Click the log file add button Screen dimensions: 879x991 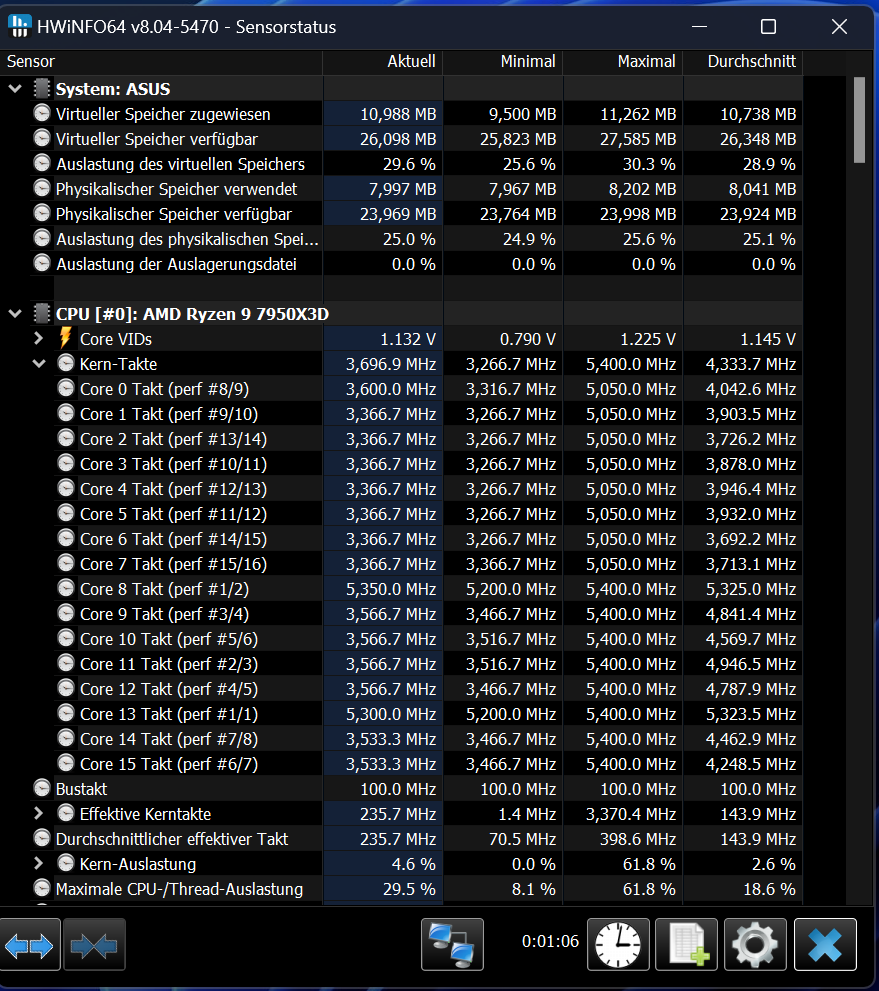click(x=687, y=944)
